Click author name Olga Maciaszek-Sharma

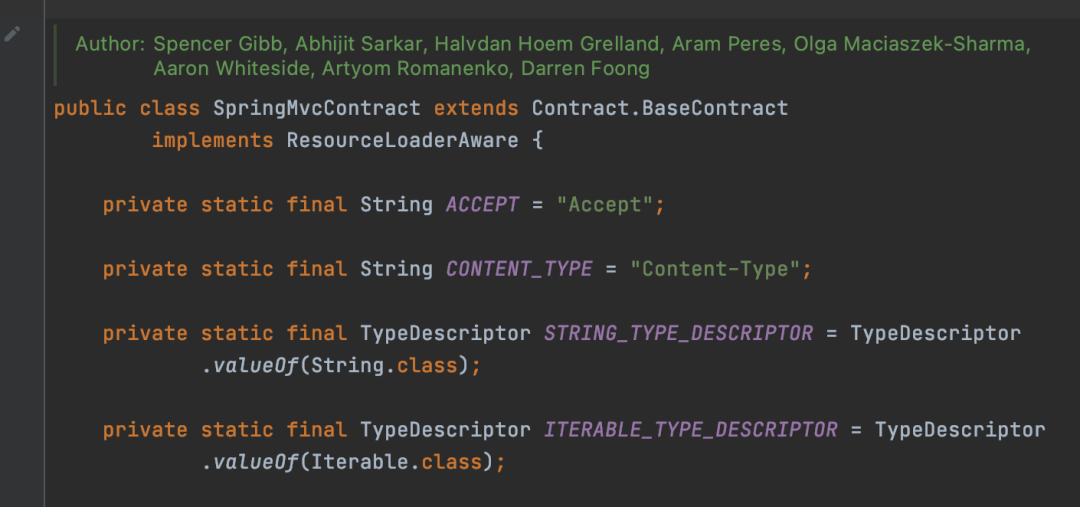click(x=911, y=44)
